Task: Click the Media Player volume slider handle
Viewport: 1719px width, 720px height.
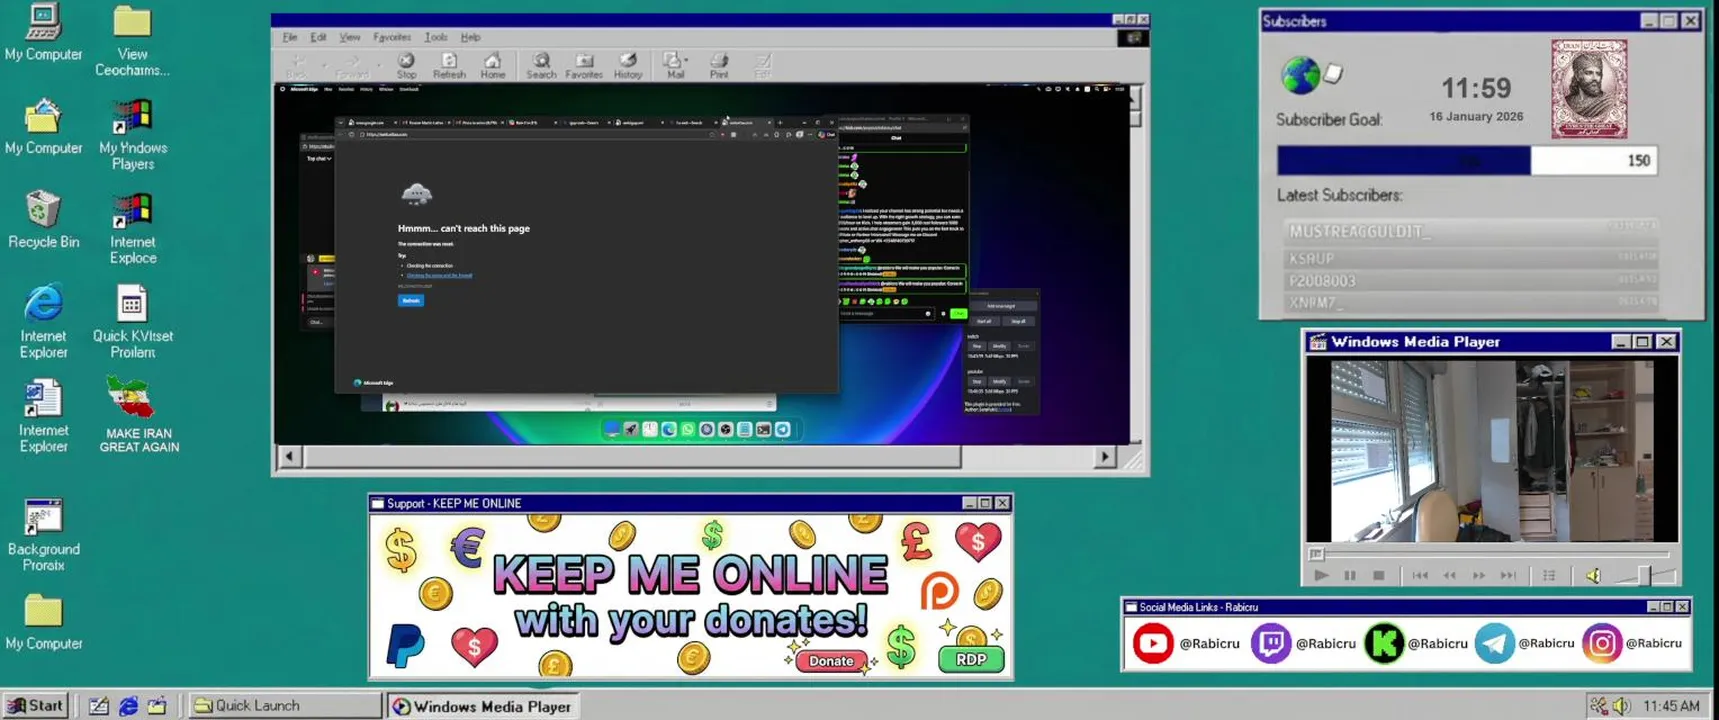Action: point(1644,575)
